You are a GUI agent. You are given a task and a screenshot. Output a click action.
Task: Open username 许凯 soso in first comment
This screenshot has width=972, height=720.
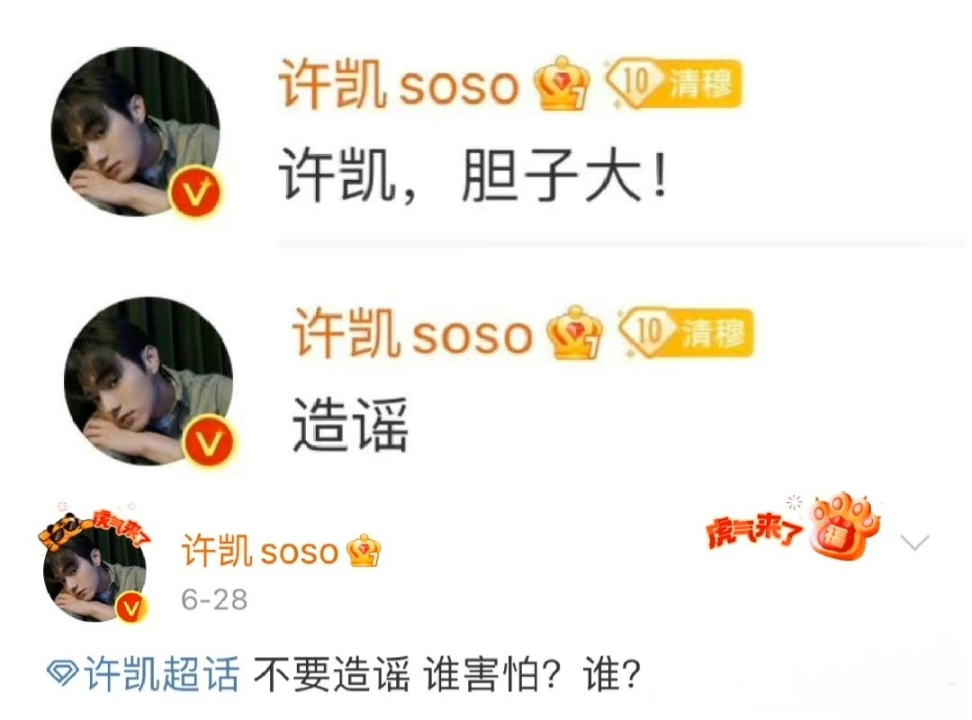click(x=399, y=84)
